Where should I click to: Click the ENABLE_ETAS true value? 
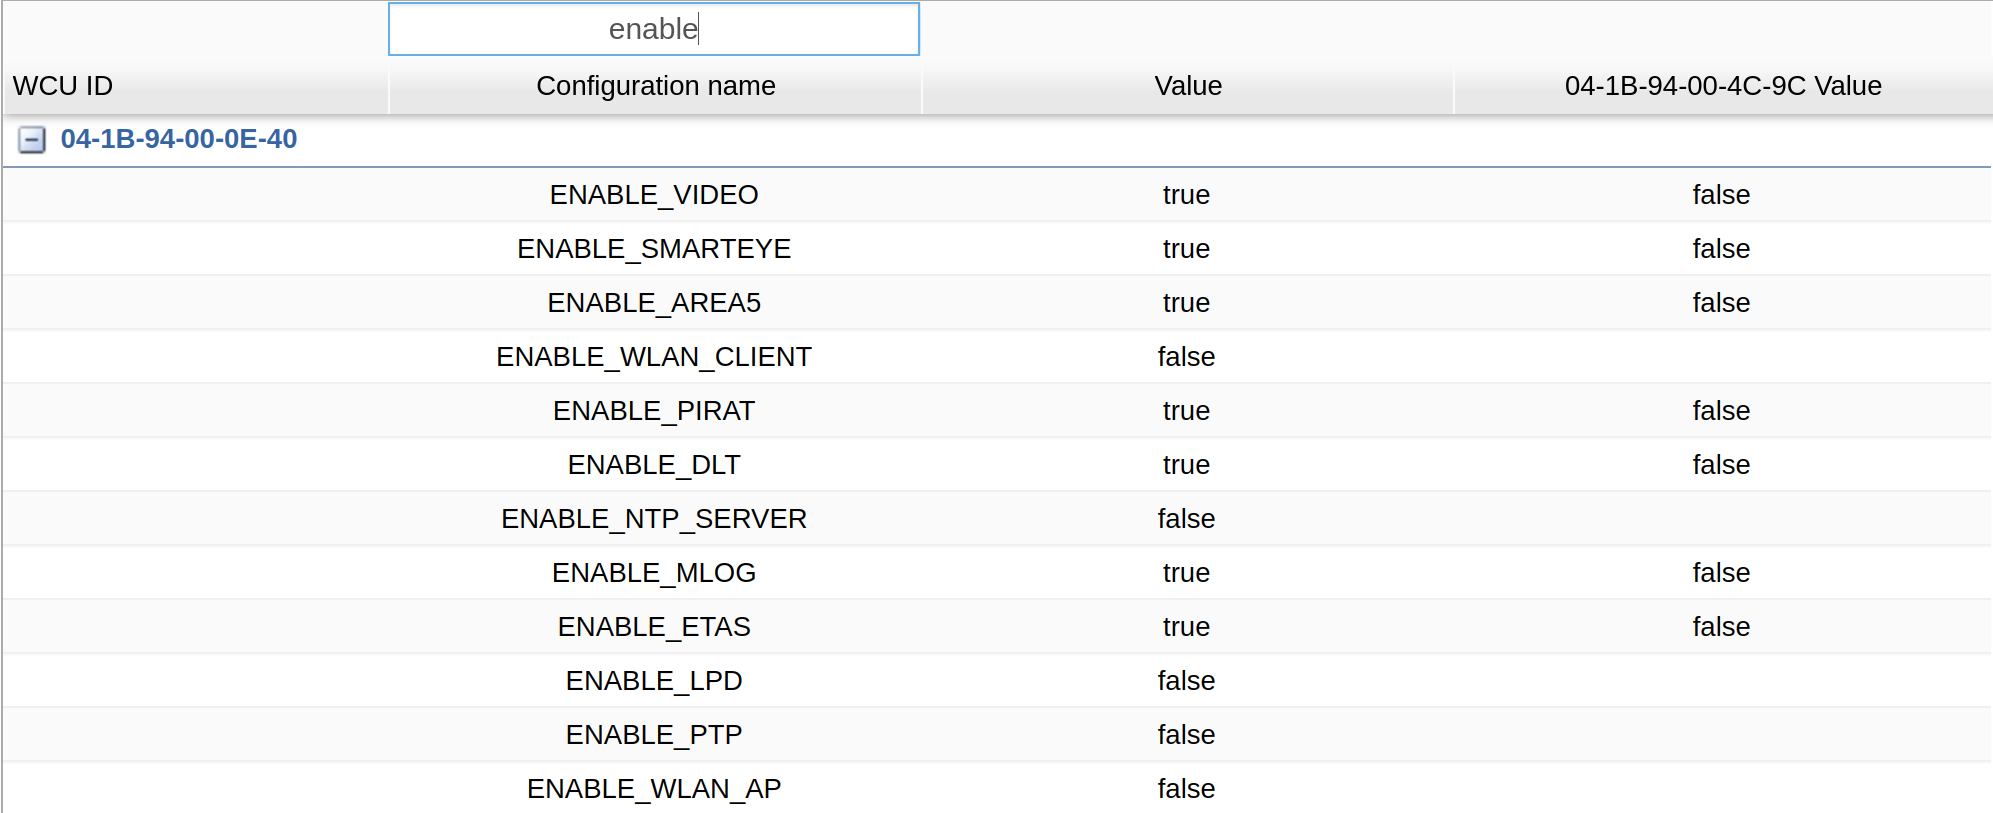pos(1186,627)
